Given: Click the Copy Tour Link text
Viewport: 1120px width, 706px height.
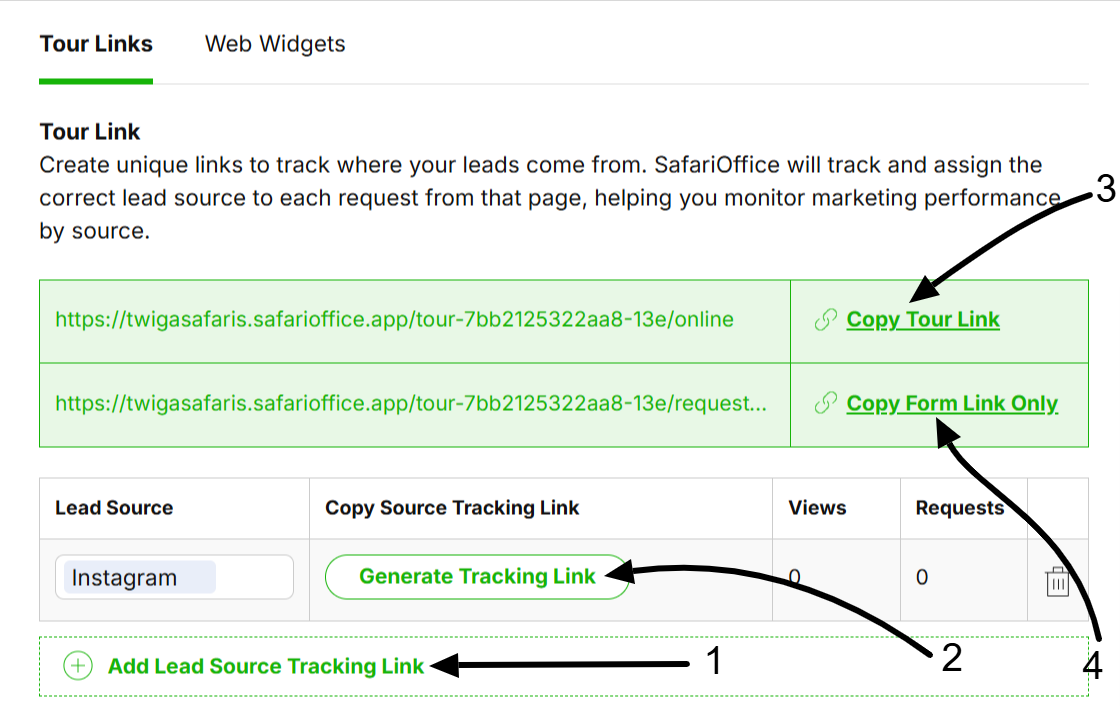Looking at the screenshot, I should click(x=922, y=320).
